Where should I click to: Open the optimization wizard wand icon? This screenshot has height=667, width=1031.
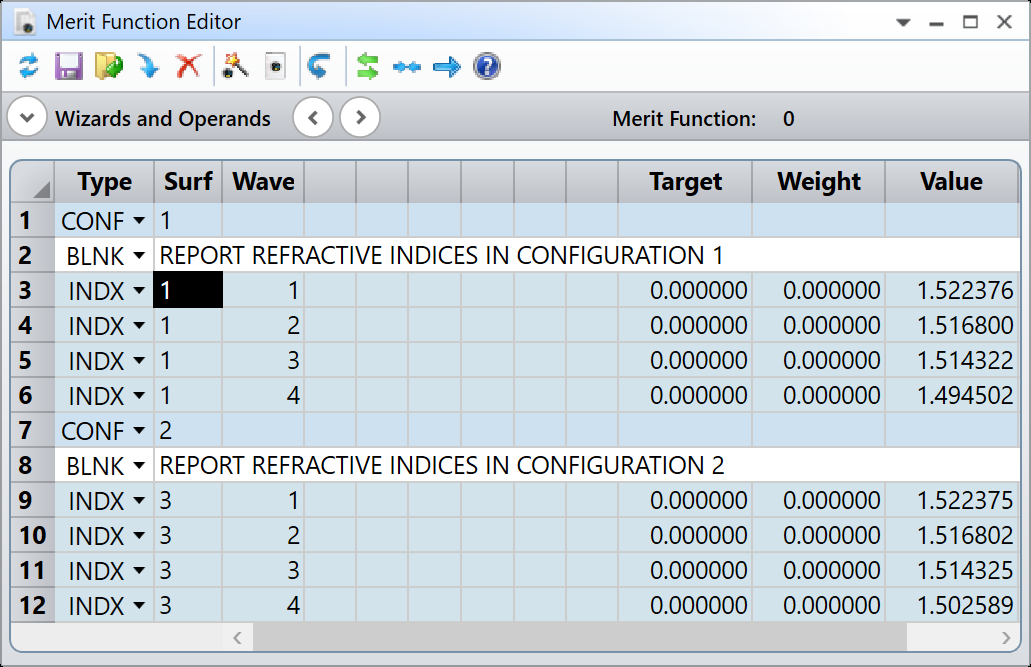(x=235, y=67)
